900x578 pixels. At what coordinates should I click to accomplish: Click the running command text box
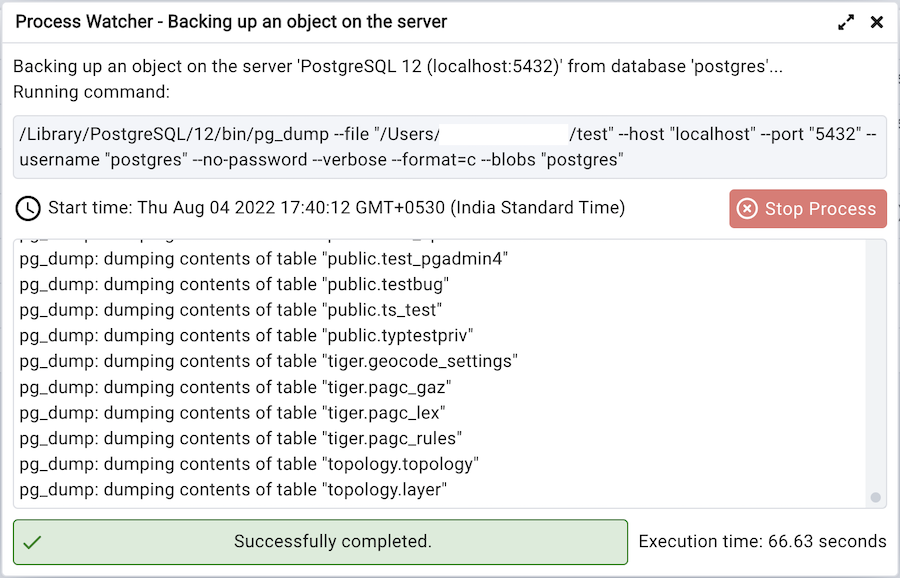(x=450, y=147)
